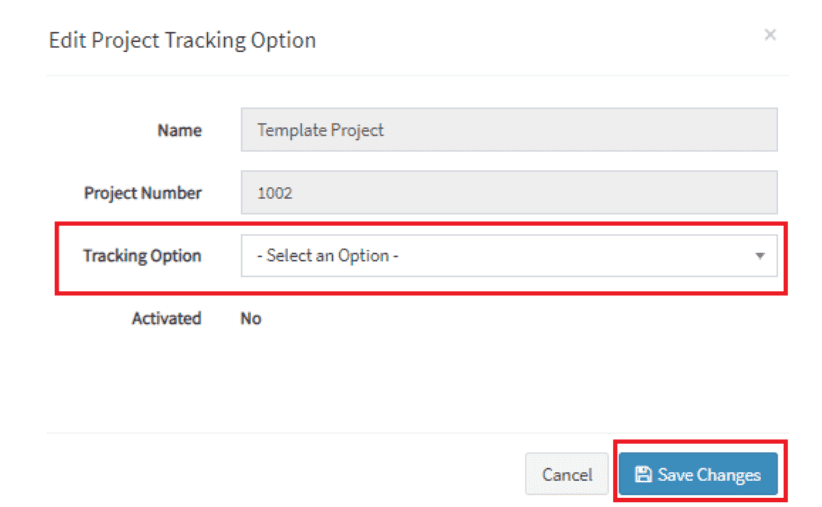Click the 'Project Number' field label

coord(143,193)
